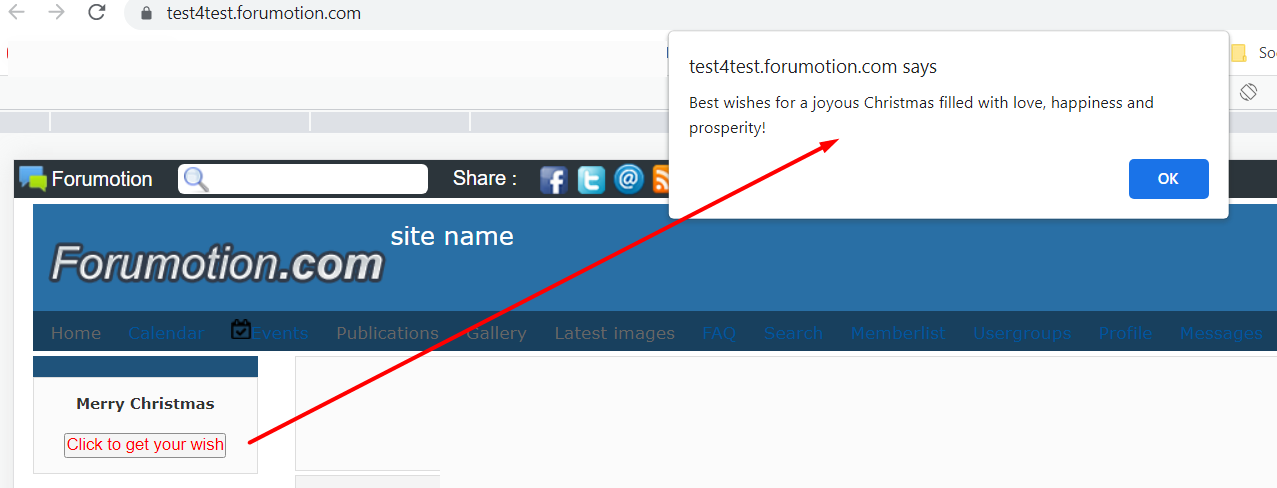Open the Messages link

pyautogui.click(x=1221, y=334)
